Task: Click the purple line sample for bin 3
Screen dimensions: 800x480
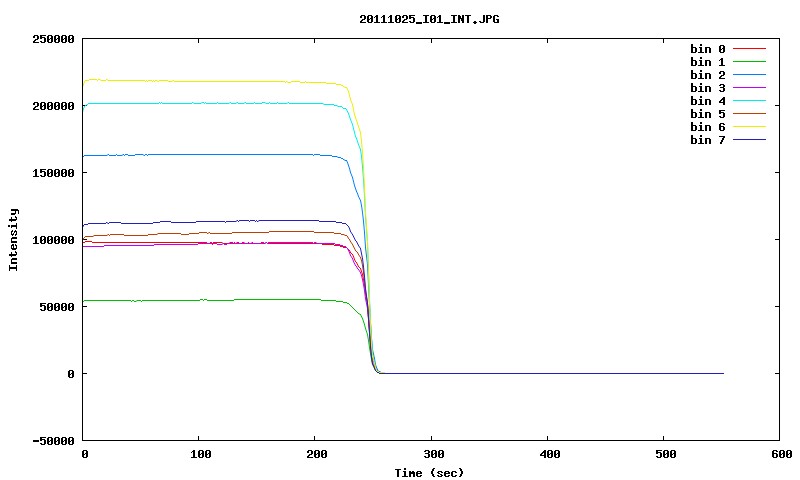Action: [x=749, y=87]
